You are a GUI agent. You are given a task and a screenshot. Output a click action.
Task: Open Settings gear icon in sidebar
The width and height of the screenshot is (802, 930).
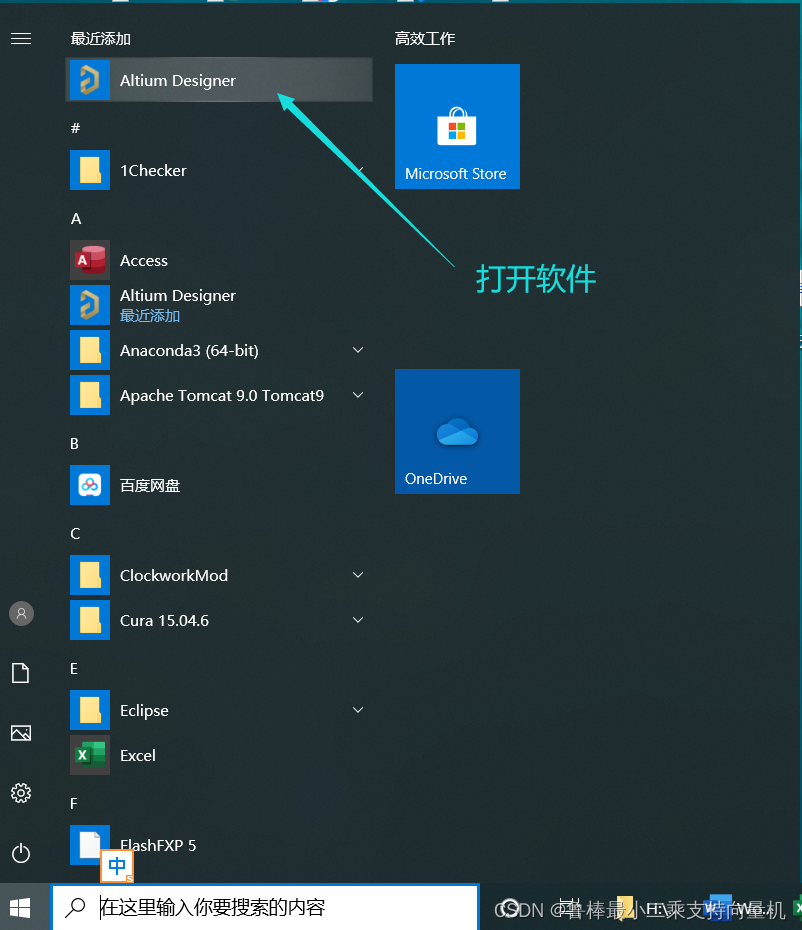[x=21, y=793]
